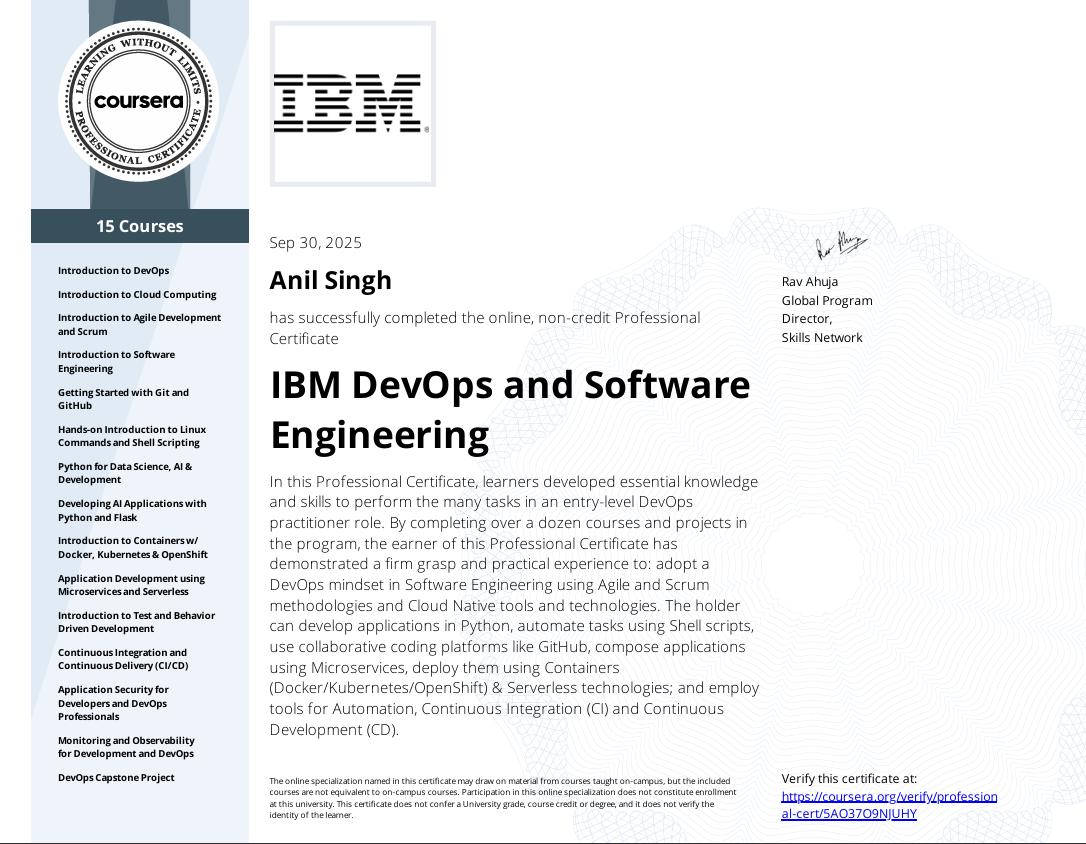The width and height of the screenshot is (1086, 844).
Task: Click the recipient name 'Anil Singh'
Action: coord(331,280)
